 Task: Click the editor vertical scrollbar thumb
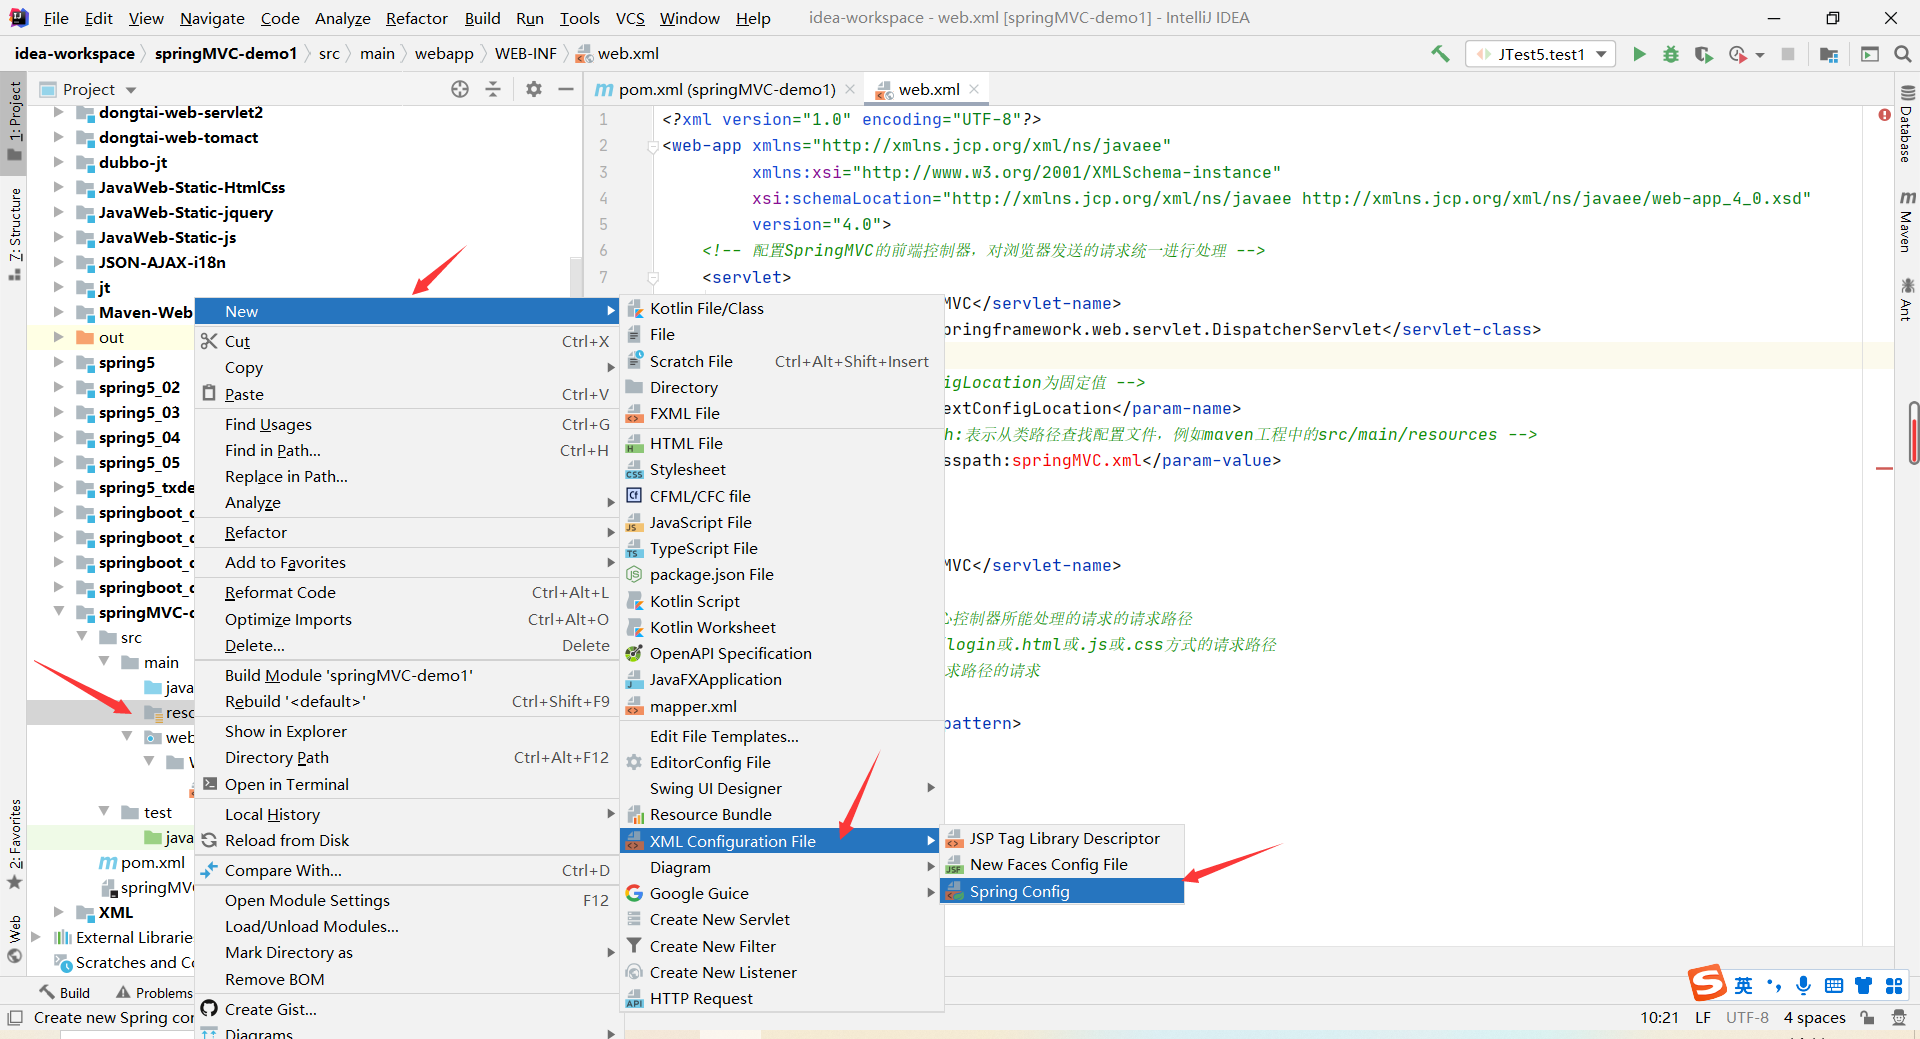[x=1913, y=432]
